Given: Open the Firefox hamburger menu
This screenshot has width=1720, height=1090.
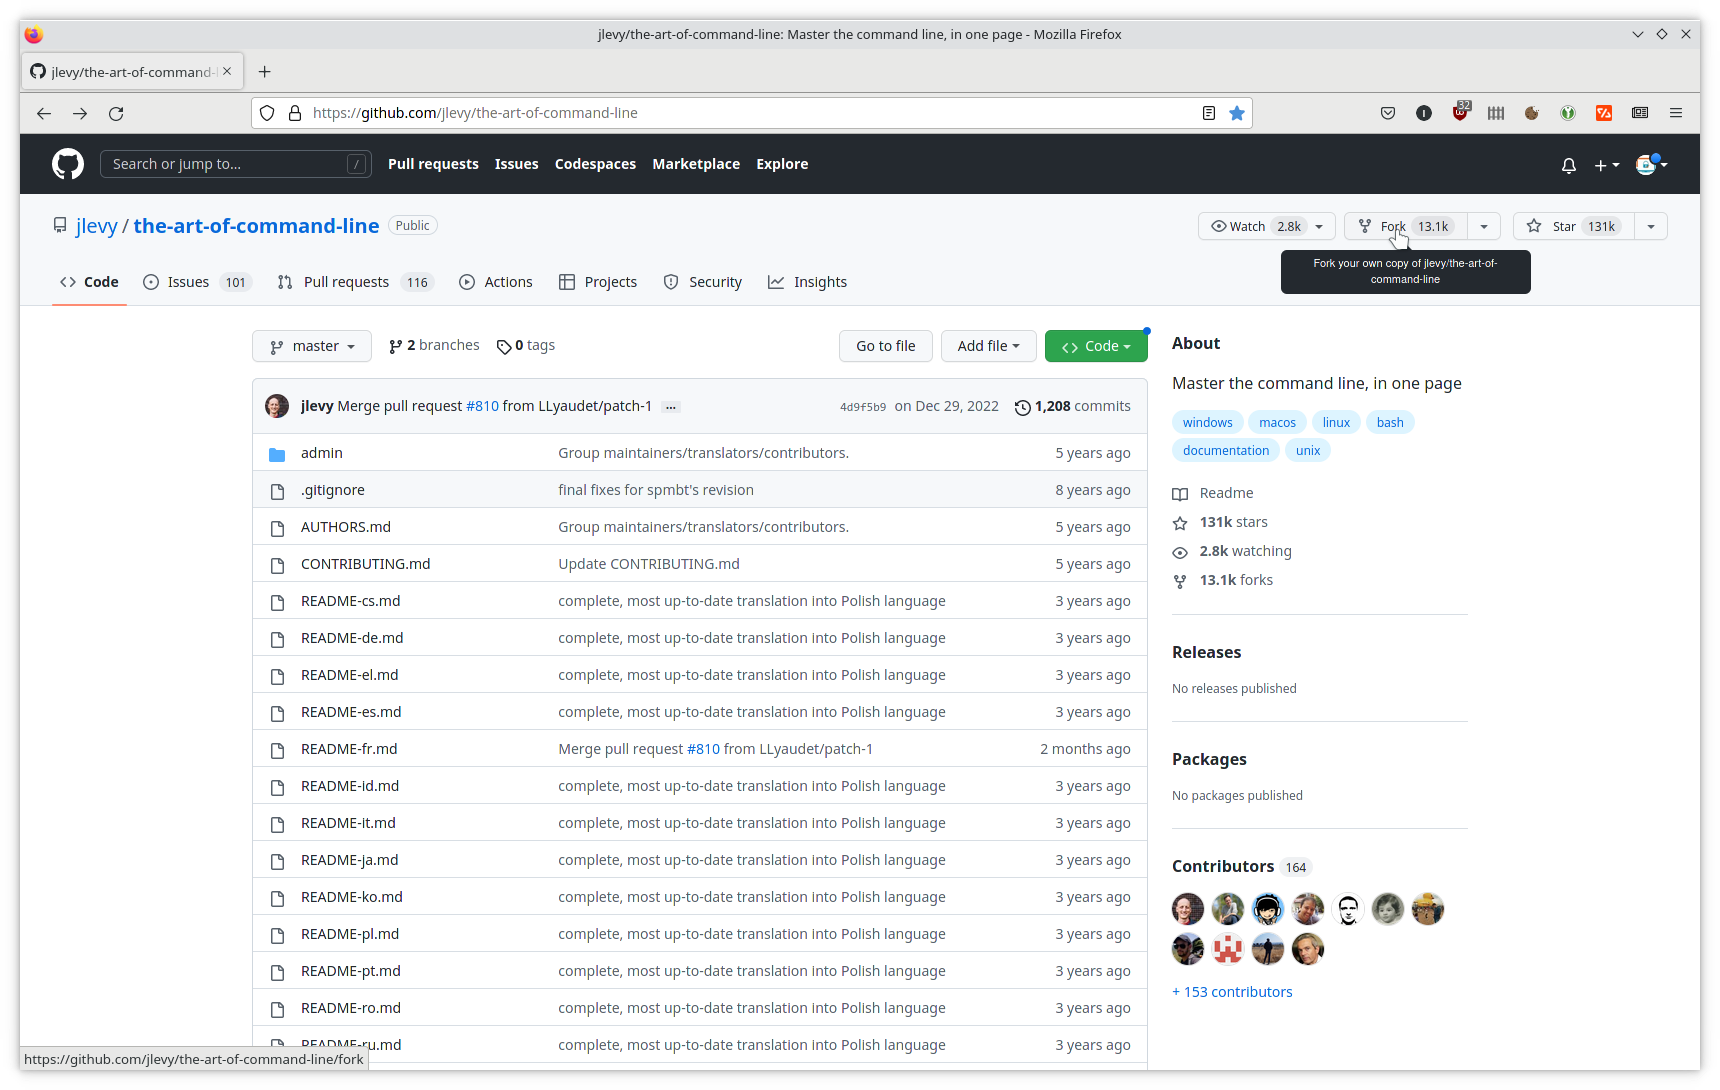Looking at the screenshot, I should coord(1676,113).
